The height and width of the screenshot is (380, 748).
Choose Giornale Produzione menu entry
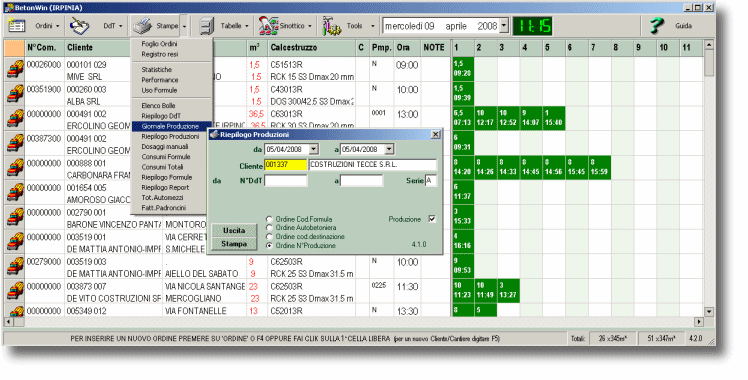point(170,126)
